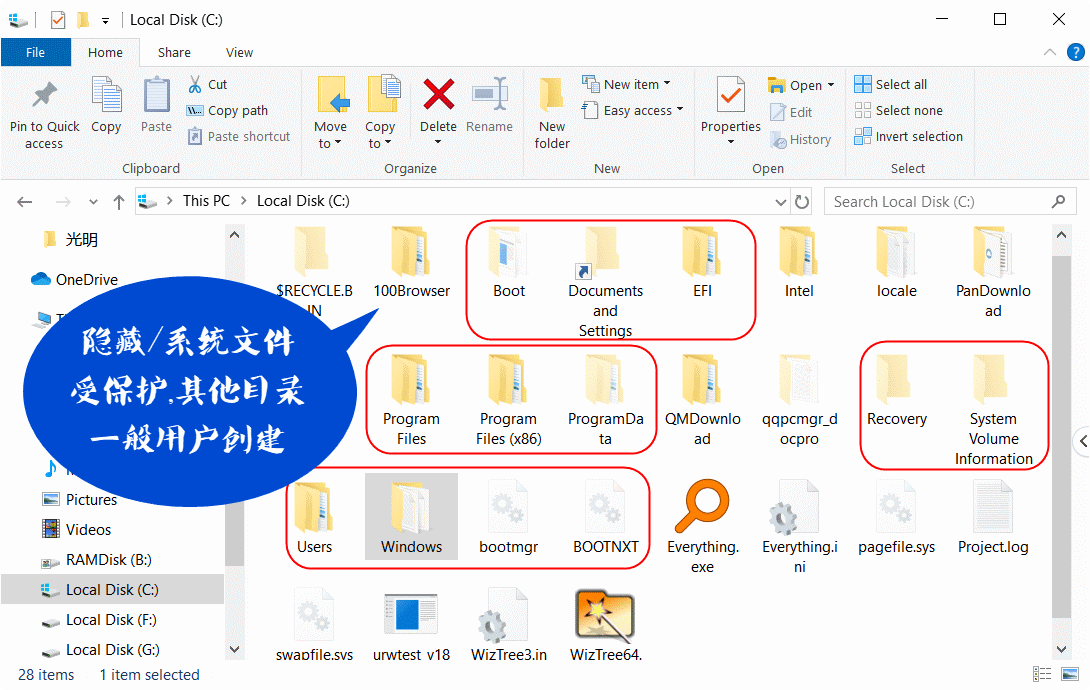Switch to large icons view toggle
The width and height of the screenshot is (1090, 690).
1070,673
